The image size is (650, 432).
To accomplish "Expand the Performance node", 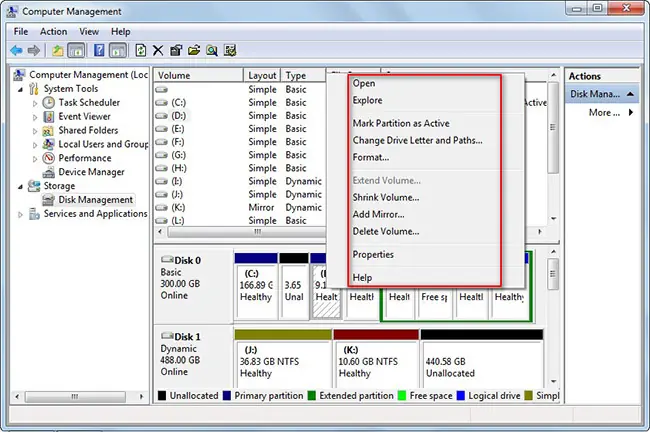I will tap(35, 159).
